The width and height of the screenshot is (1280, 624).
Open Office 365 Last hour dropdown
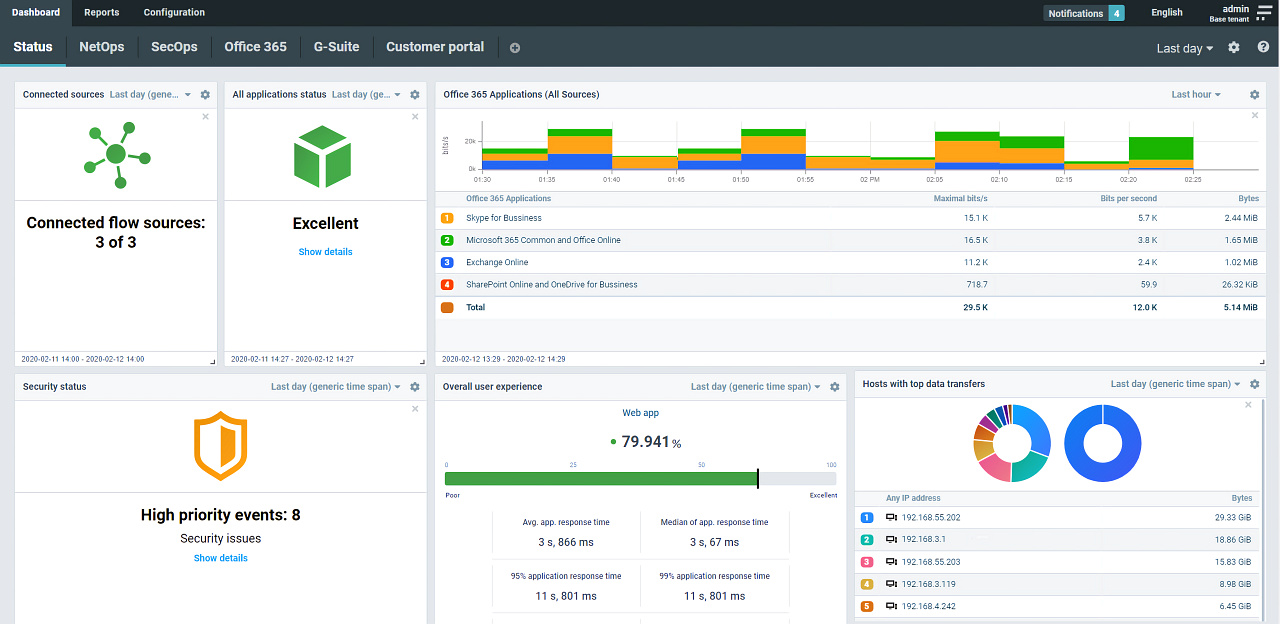point(1196,95)
